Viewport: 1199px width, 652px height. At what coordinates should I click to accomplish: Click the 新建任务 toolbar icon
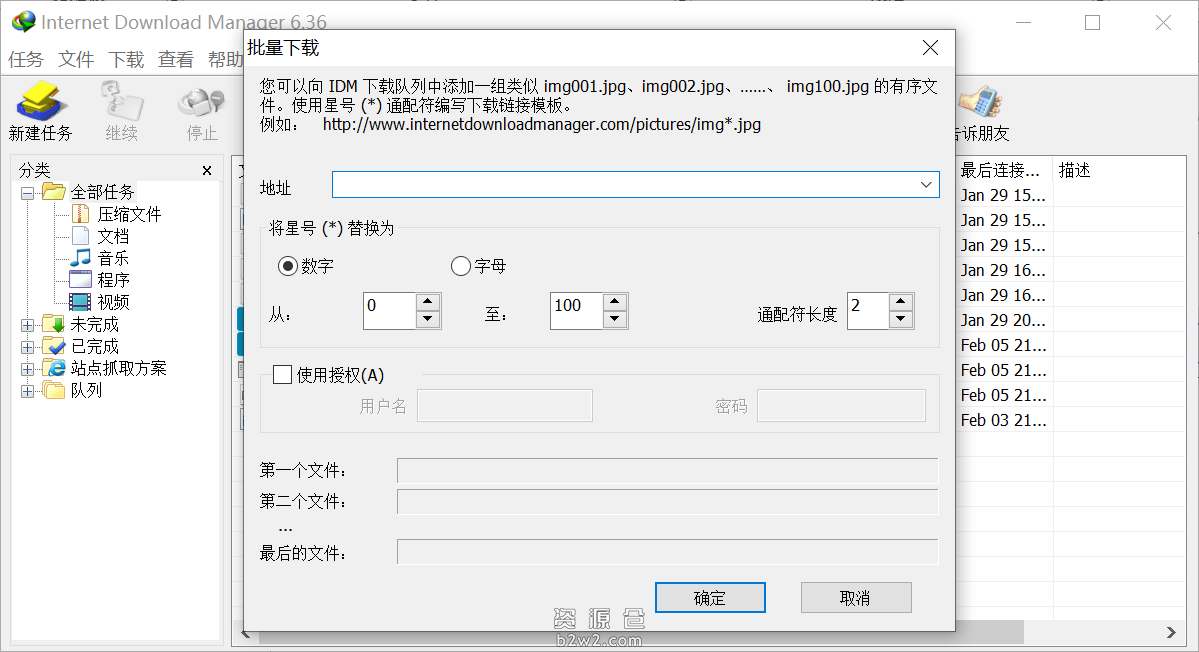[40, 103]
